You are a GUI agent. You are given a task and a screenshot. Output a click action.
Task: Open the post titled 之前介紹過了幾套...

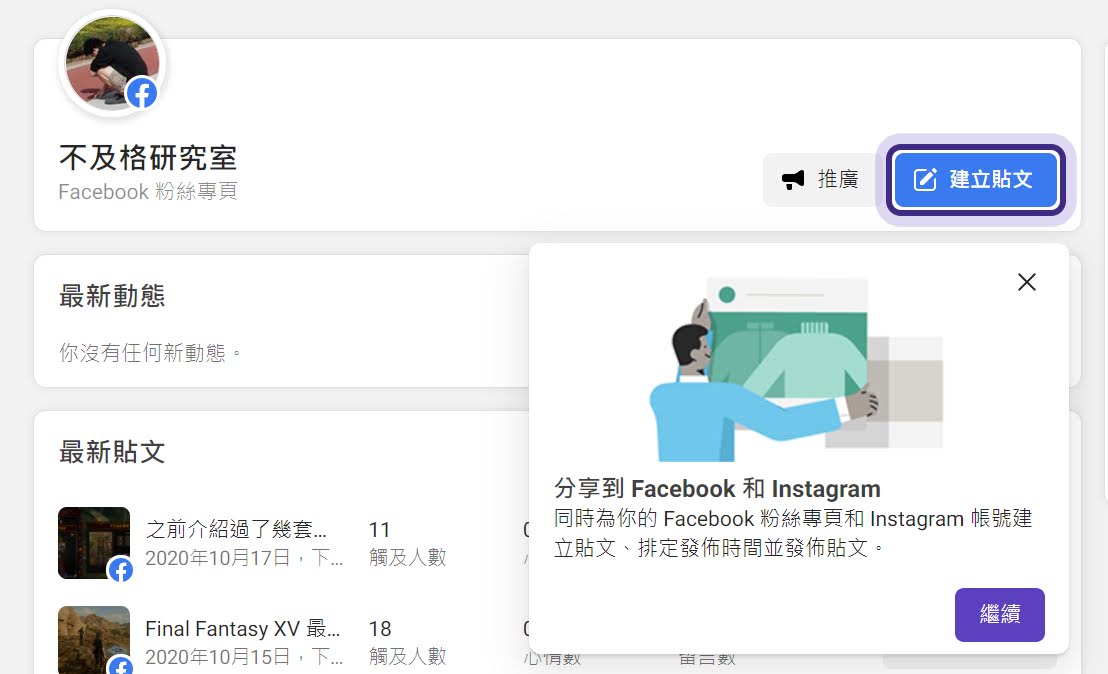pos(236,529)
